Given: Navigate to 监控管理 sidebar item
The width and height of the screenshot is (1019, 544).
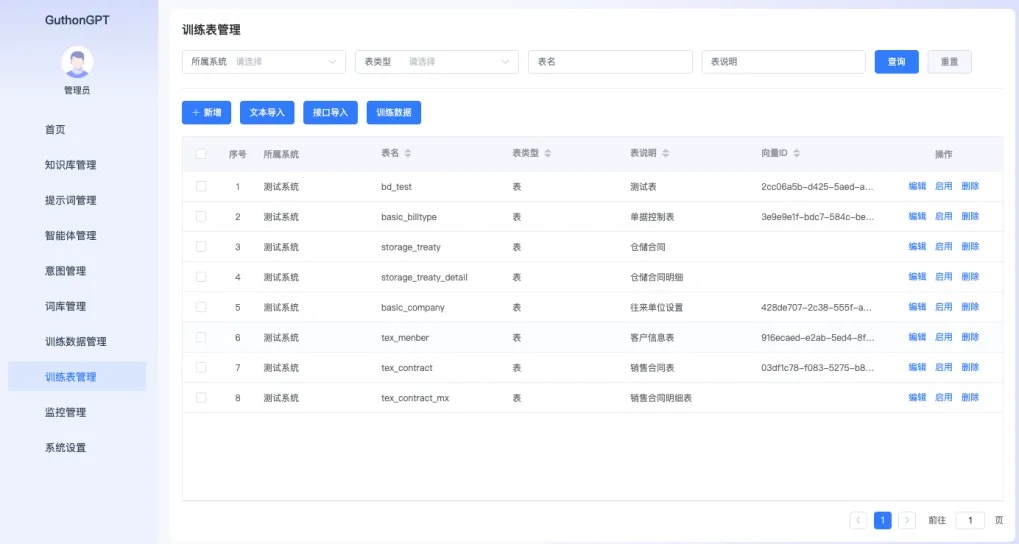Looking at the screenshot, I should (x=66, y=412).
